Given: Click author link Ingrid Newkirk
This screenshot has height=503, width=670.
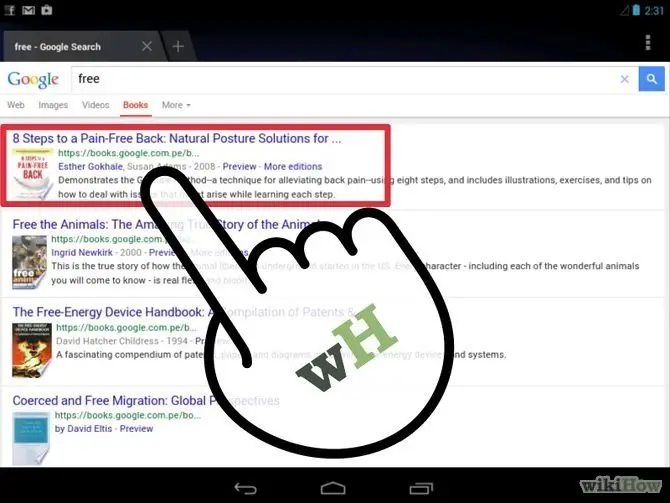Looking at the screenshot, I should (82, 253).
